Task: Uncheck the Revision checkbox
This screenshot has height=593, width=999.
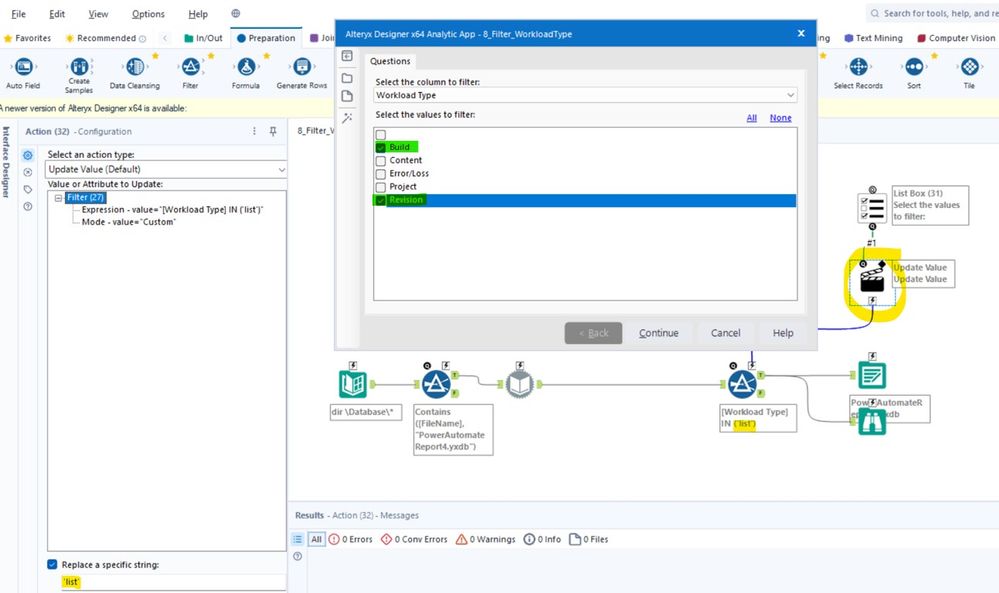Action: click(x=381, y=201)
